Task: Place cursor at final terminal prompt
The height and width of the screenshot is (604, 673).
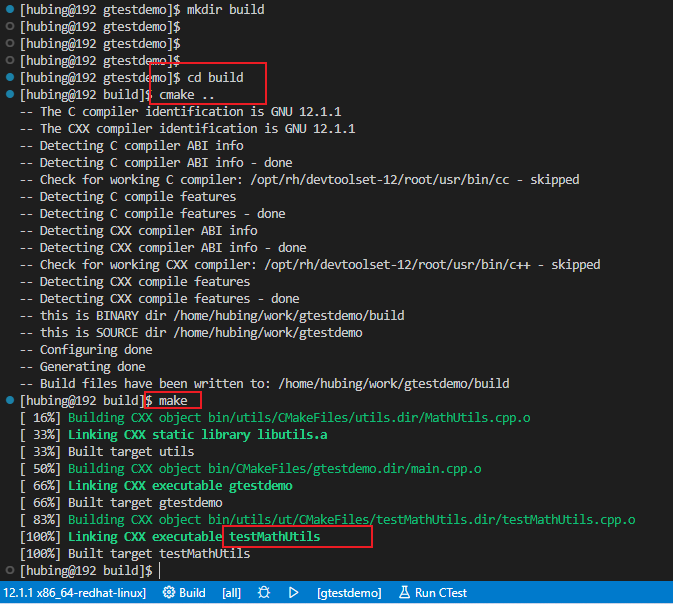Action: coord(160,571)
